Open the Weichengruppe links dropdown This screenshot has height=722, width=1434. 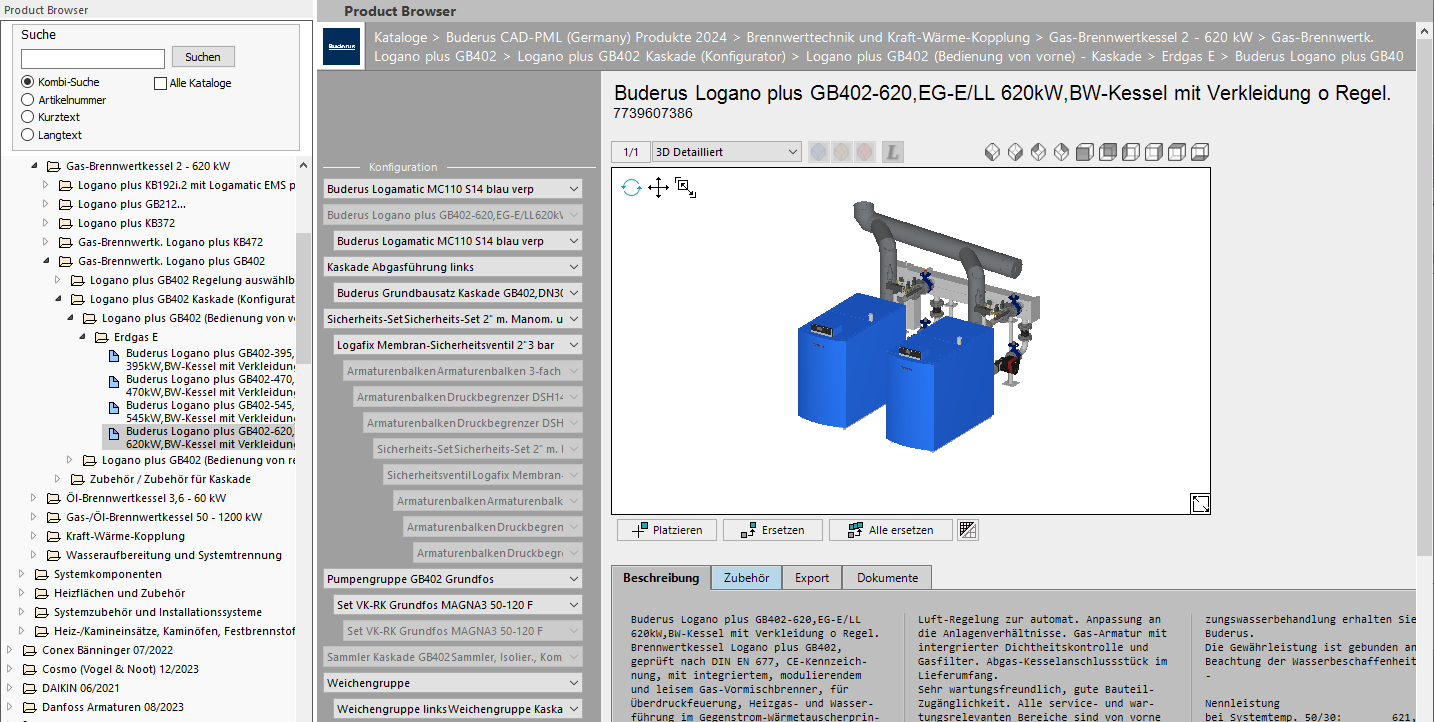point(458,709)
